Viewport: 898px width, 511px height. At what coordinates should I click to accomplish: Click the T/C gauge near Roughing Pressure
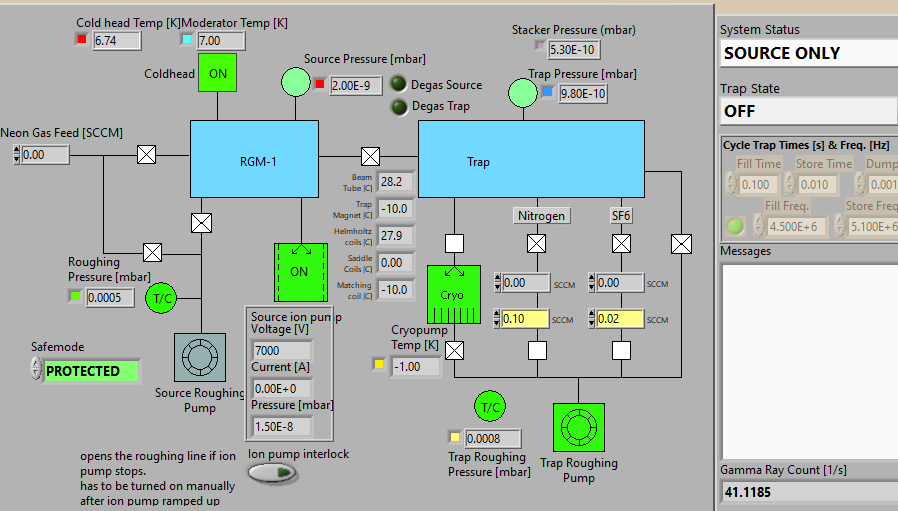click(x=162, y=298)
